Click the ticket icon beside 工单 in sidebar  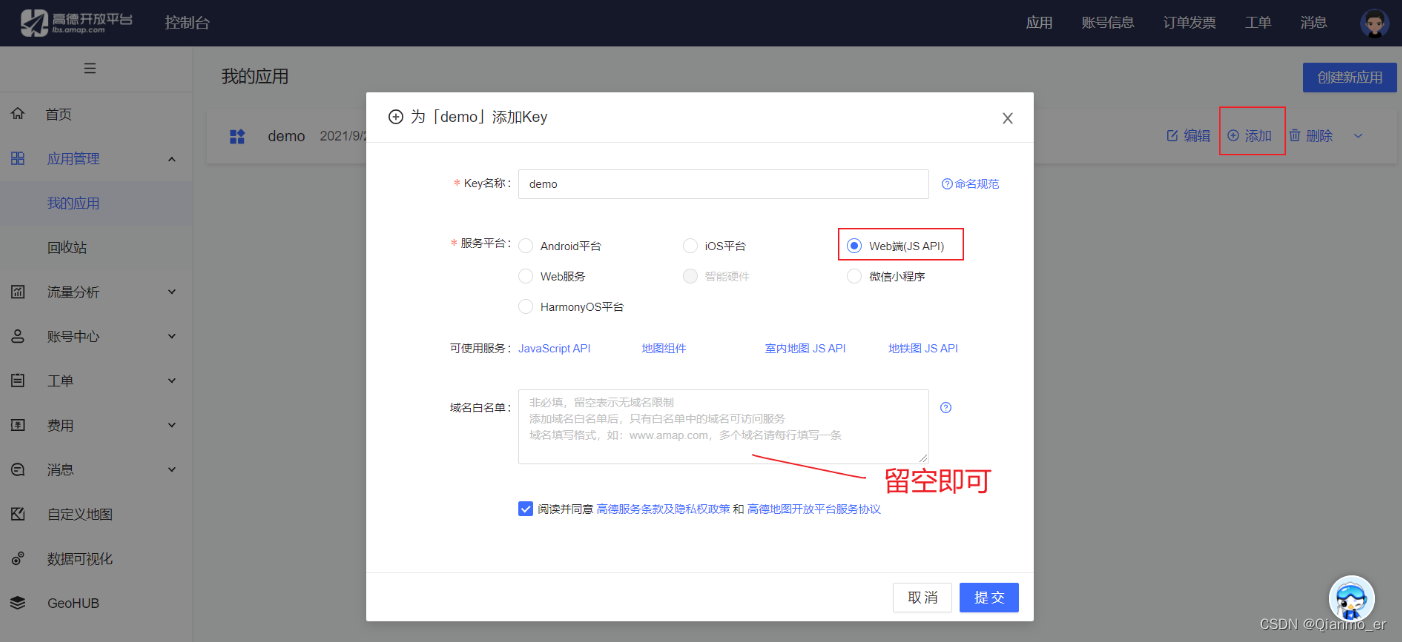tap(17, 380)
